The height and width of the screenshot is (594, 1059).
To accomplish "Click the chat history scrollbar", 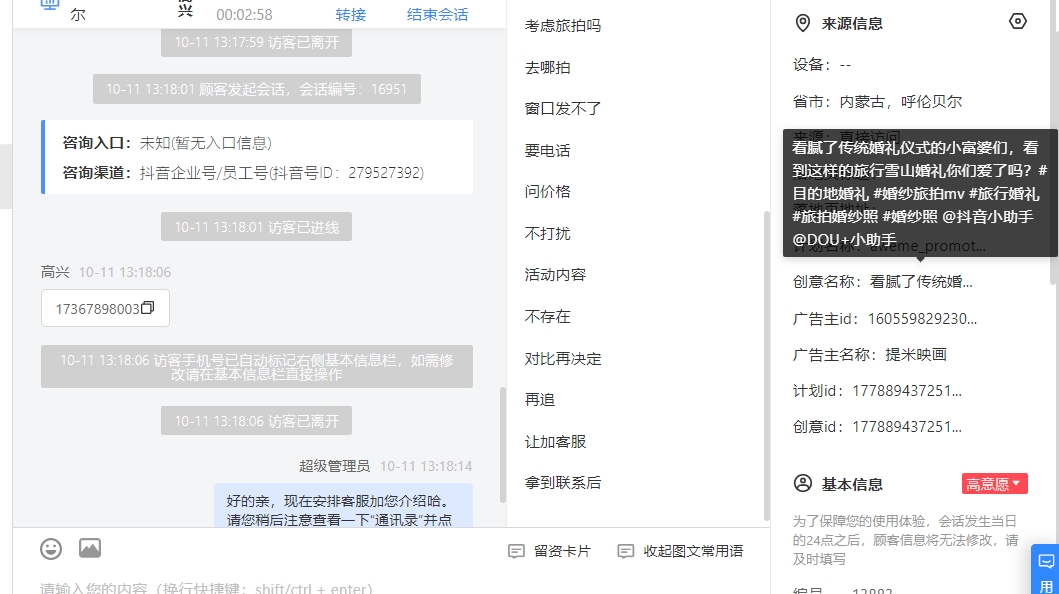I will [x=502, y=444].
